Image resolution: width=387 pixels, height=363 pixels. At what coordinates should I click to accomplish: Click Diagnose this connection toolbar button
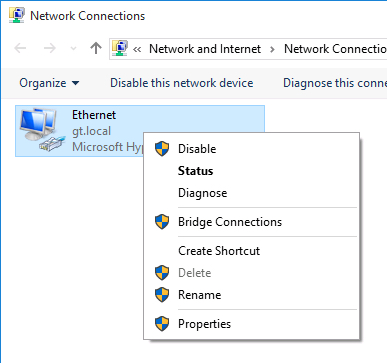(335, 83)
